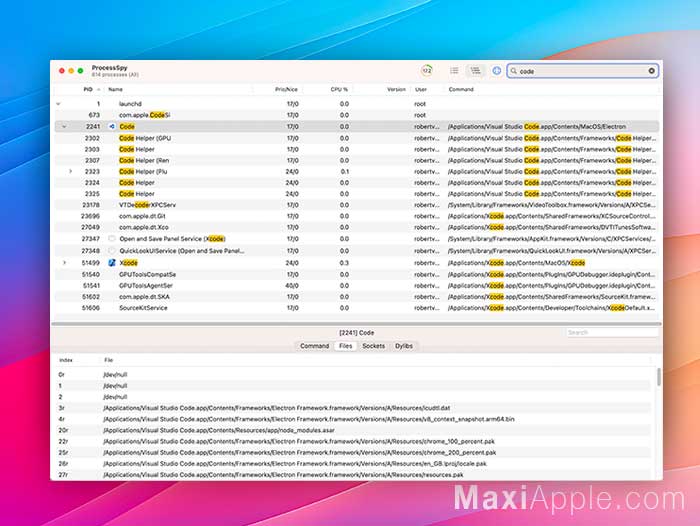Select the com.apple.CodeSi process
Screen dimensions: 700x526
(356, 115)
